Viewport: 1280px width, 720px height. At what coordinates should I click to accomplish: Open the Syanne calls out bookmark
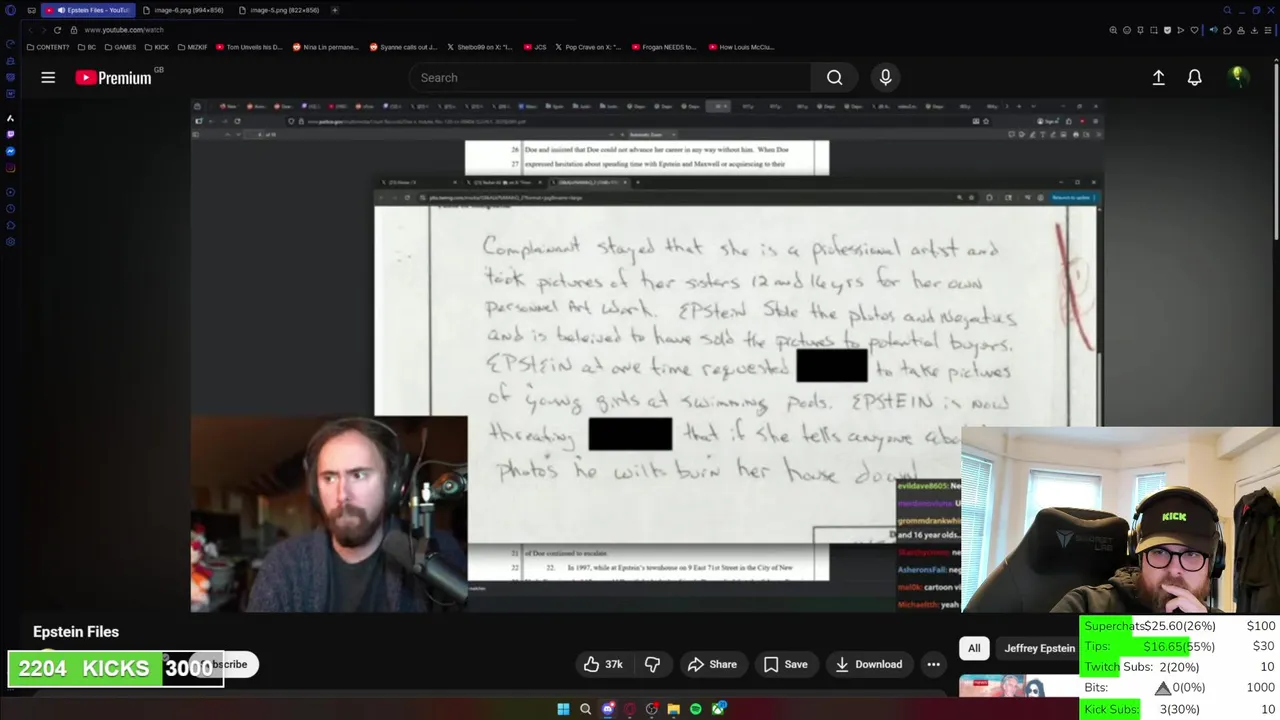click(403, 47)
